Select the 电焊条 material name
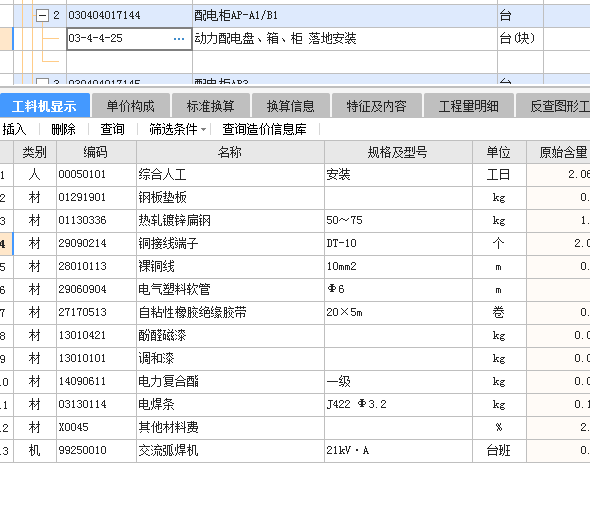Image resolution: width=590 pixels, height=507 pixels. click(x=230, y=405)
